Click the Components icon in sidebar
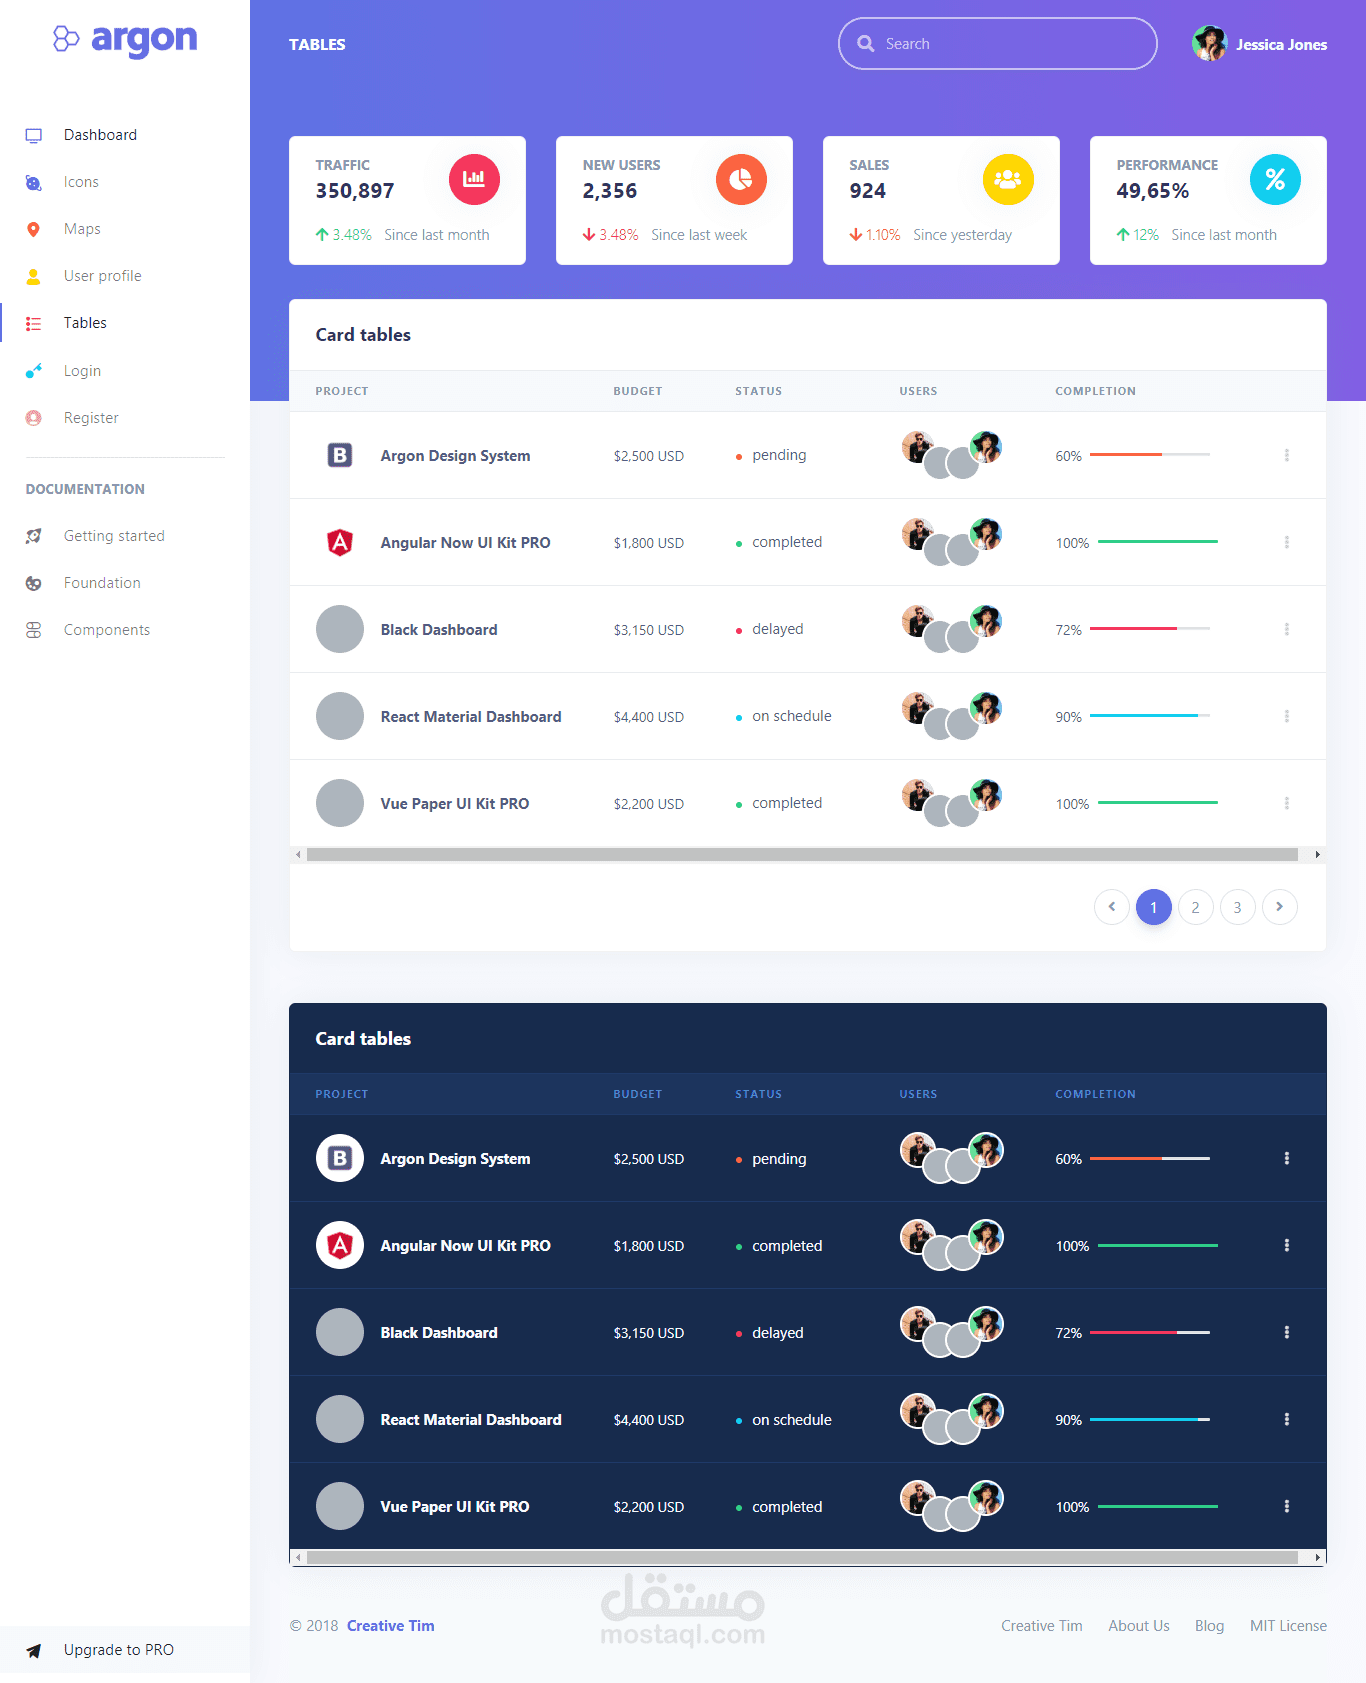 coord(34,630)
